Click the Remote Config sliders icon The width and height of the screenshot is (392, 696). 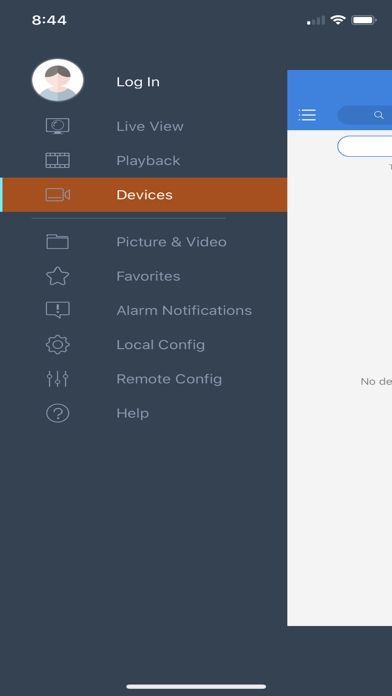click(x=58, y=379)
